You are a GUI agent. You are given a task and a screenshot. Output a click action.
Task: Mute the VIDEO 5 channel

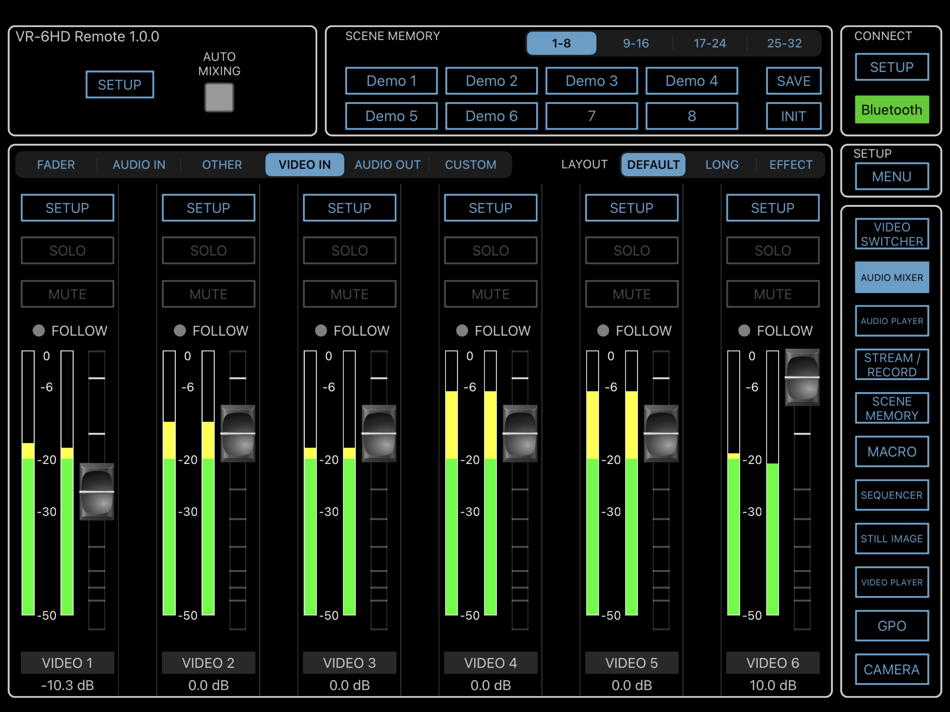632,294
